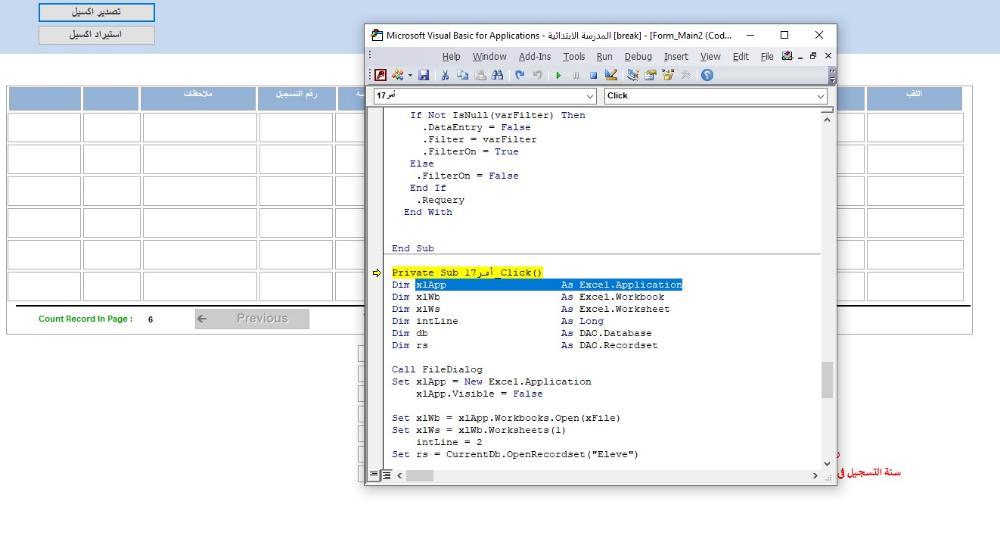Click the green Run/Continue icon
The image size is (1000, 548).
tap(559, 75)
